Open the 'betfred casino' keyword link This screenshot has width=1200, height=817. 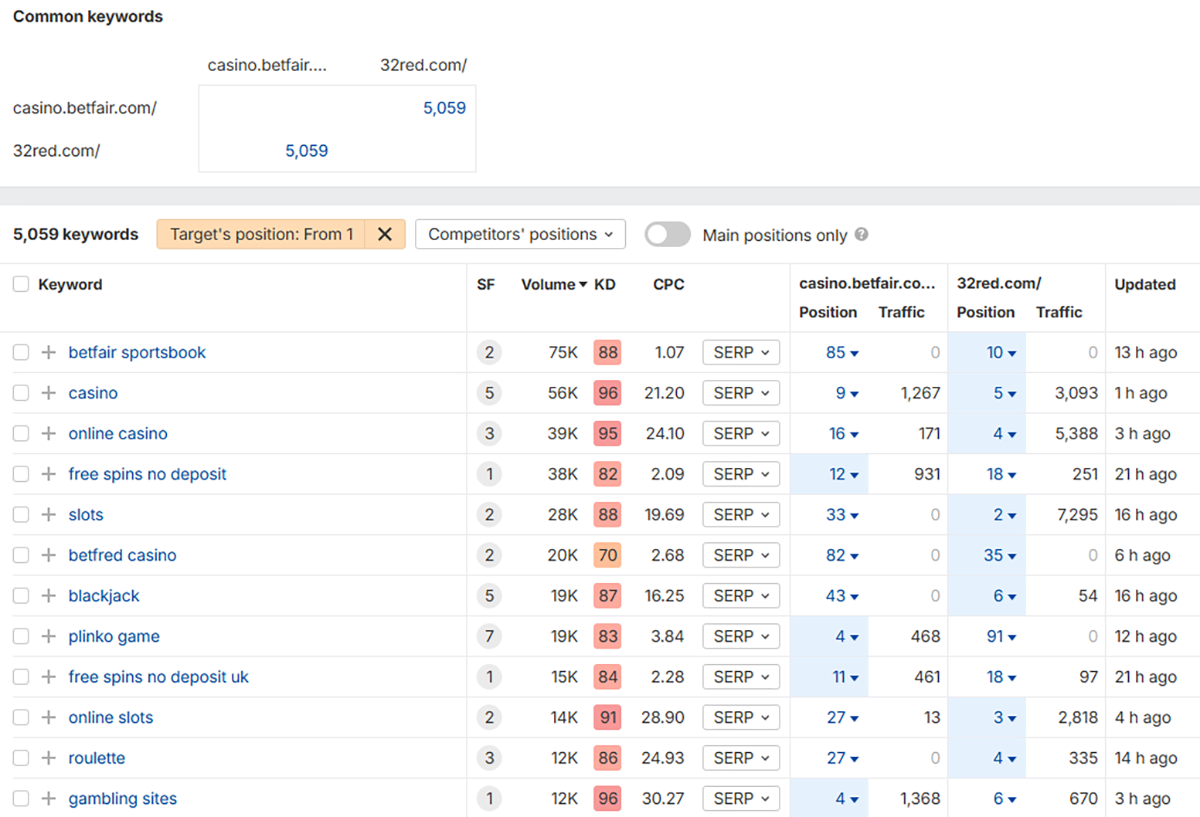(x=122, y=556)
